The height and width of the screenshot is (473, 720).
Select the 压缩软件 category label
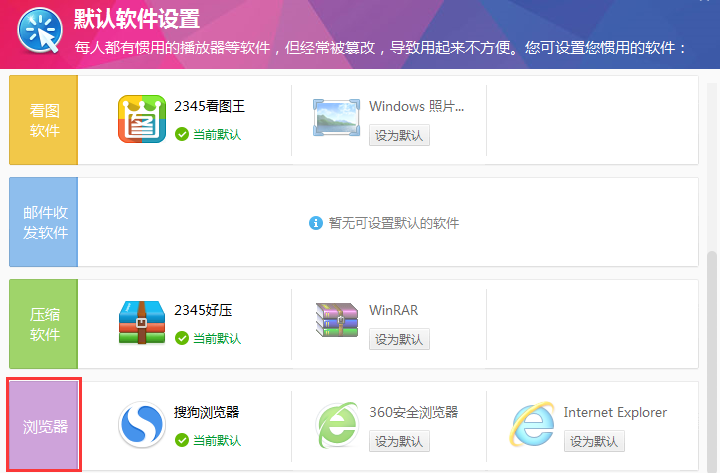44,324
